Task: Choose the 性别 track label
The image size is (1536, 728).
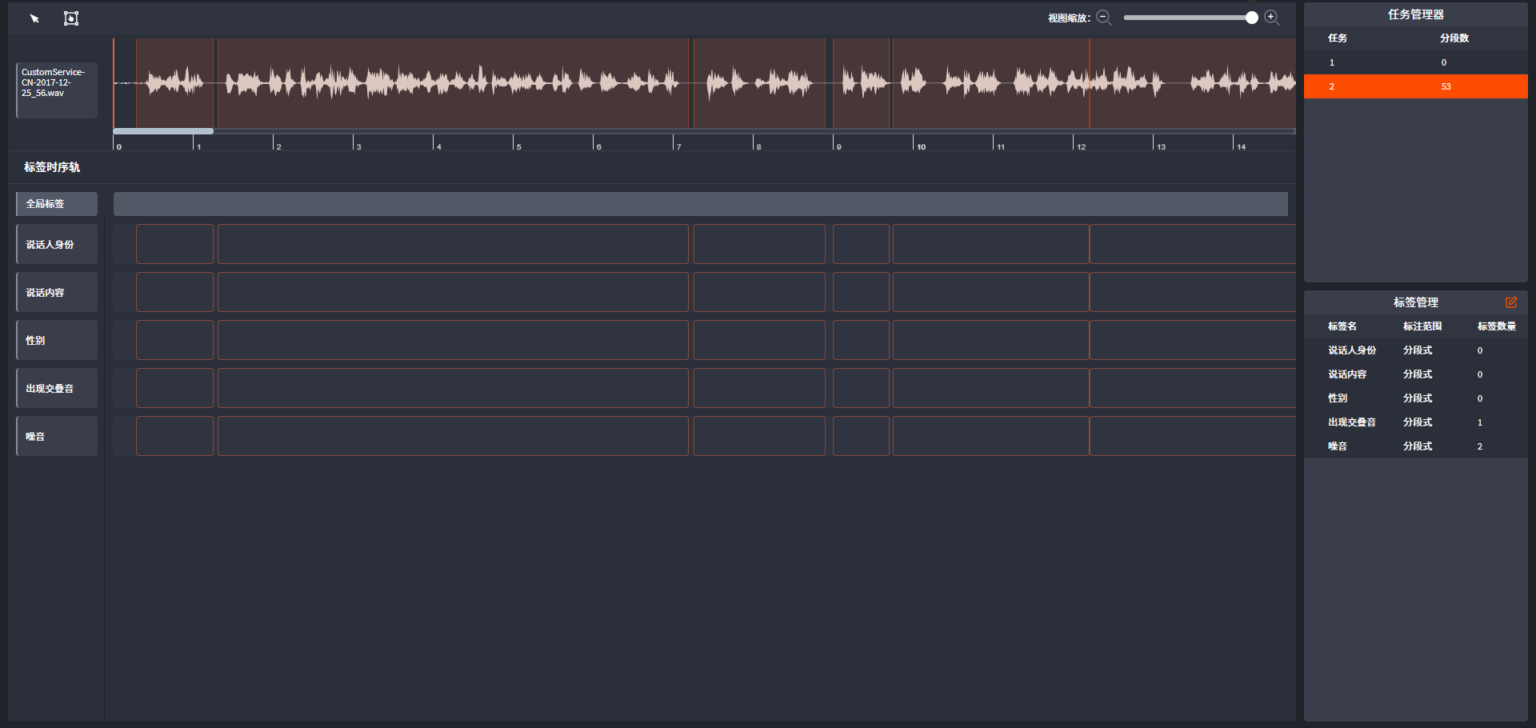Action: (x=57, y=340)
